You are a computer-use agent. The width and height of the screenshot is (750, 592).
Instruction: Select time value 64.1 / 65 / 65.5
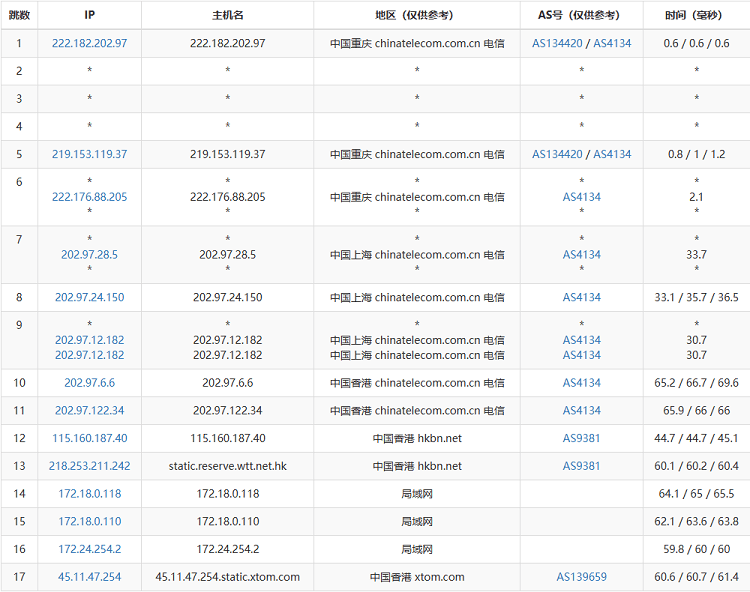click(696, 493)
